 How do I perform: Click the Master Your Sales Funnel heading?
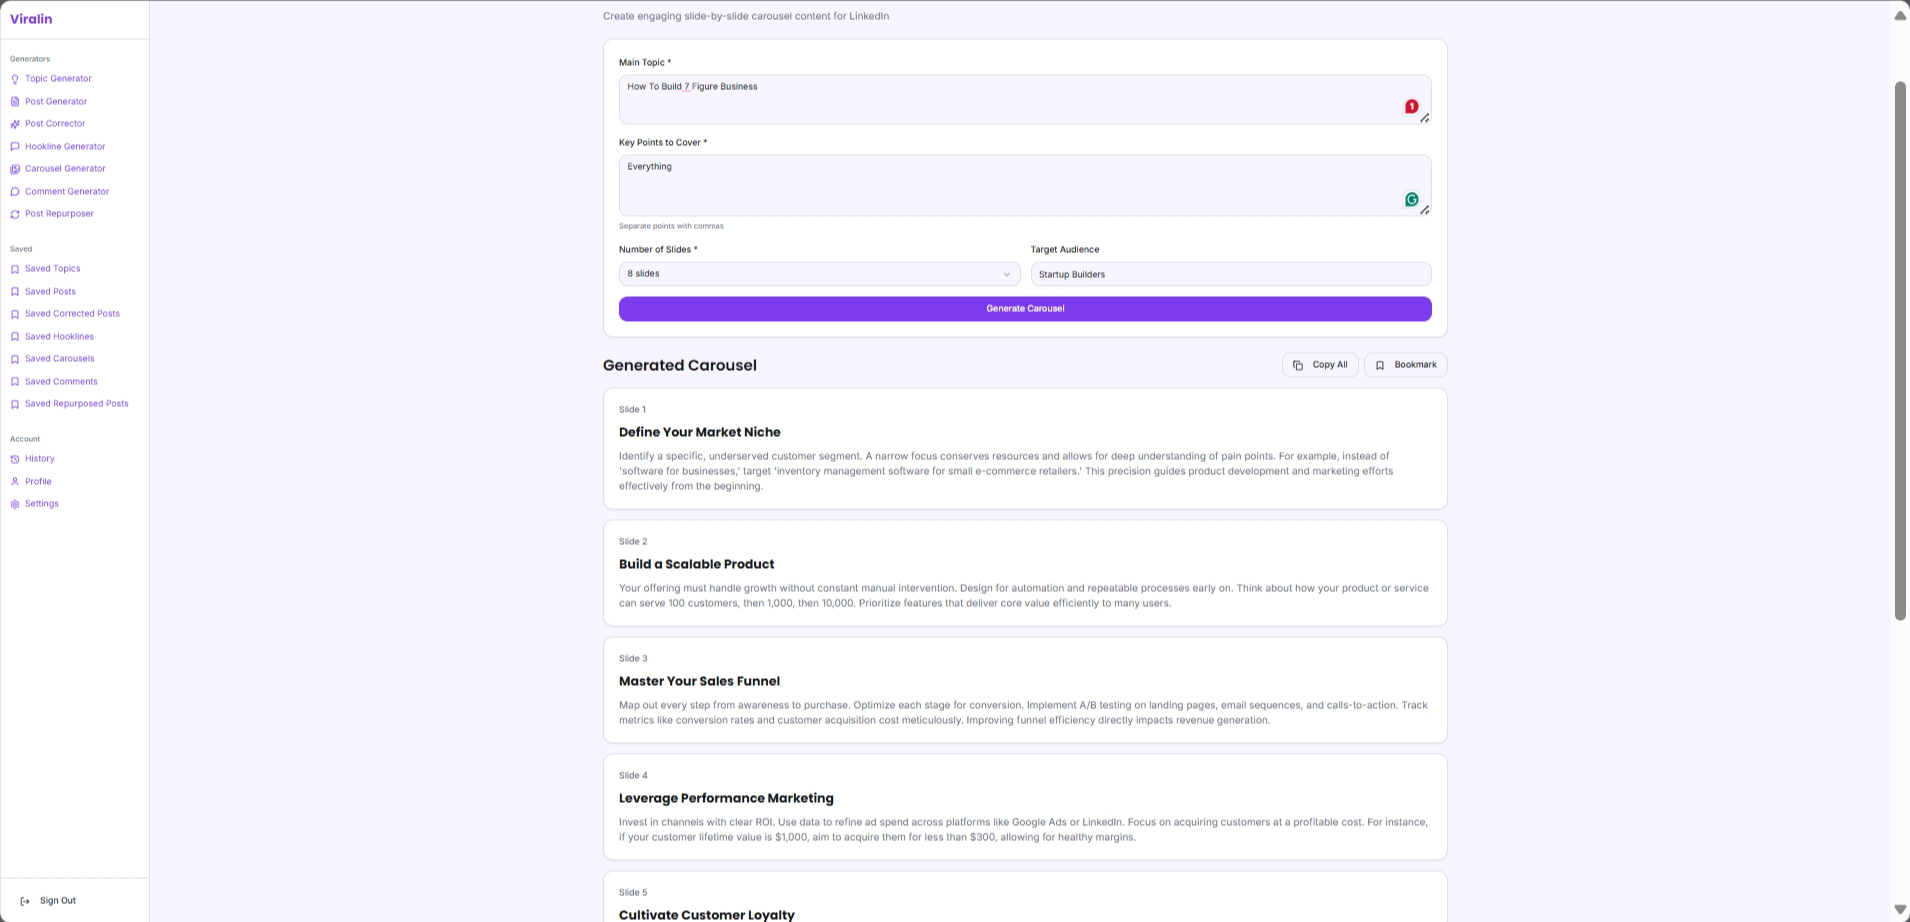pyautogui.click(x=699, y=682)
